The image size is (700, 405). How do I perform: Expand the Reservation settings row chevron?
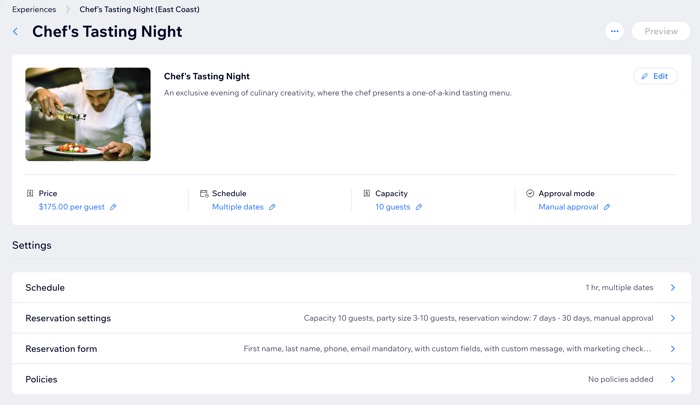[672, 318]
